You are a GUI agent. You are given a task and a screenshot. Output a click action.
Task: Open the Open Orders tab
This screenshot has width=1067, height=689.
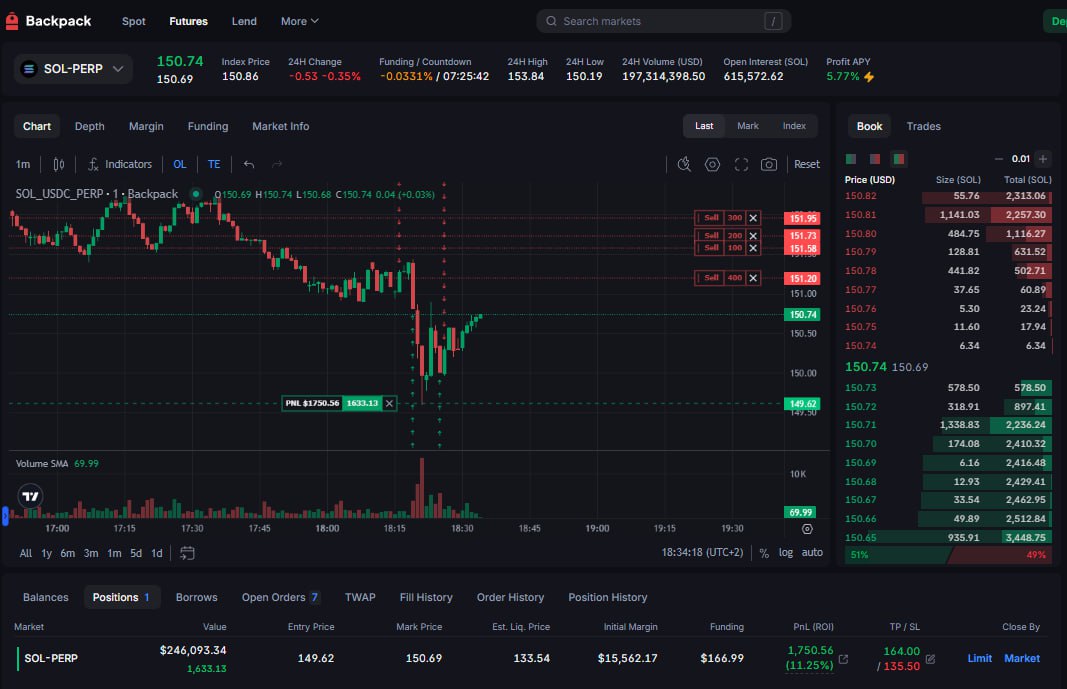pyautogui.click(x=280, y=597)
